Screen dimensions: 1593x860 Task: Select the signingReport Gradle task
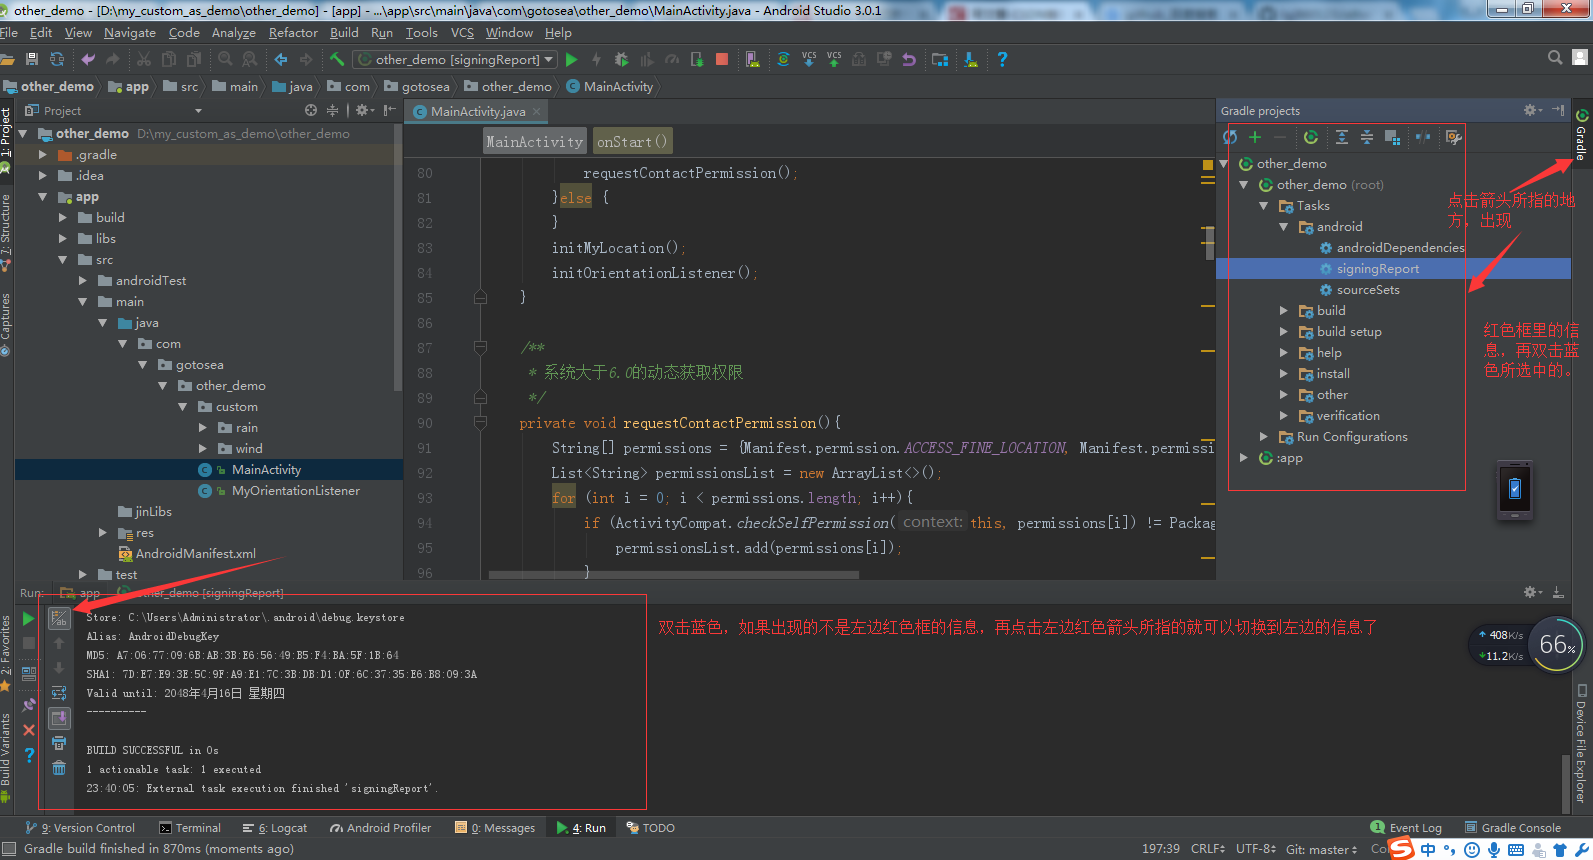coord(1377,269)
